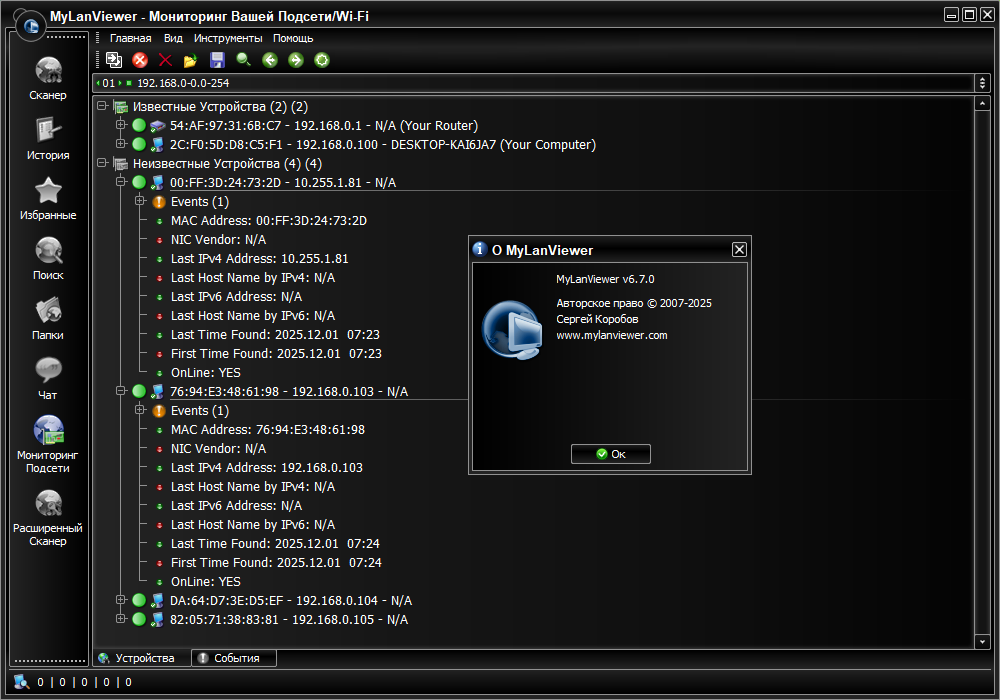Open the Инструменты menu
The height and width of the screenshot is (700, 1000).
[228, 38]
